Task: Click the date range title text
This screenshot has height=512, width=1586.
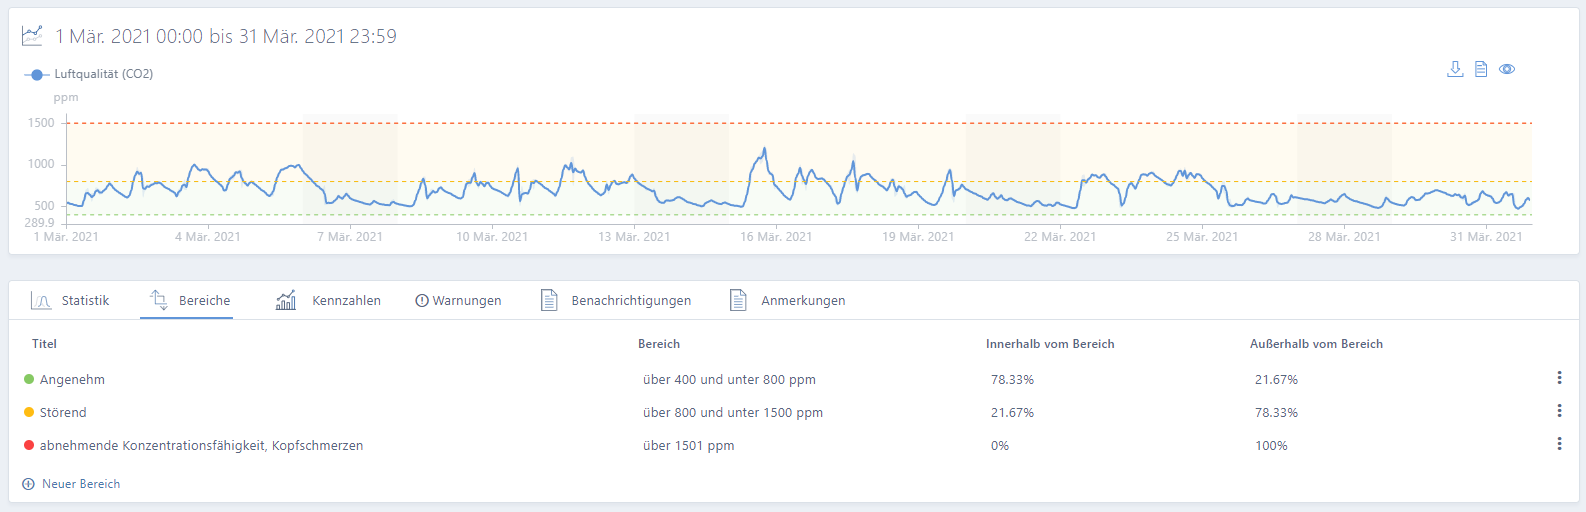Action: point(226,37)
